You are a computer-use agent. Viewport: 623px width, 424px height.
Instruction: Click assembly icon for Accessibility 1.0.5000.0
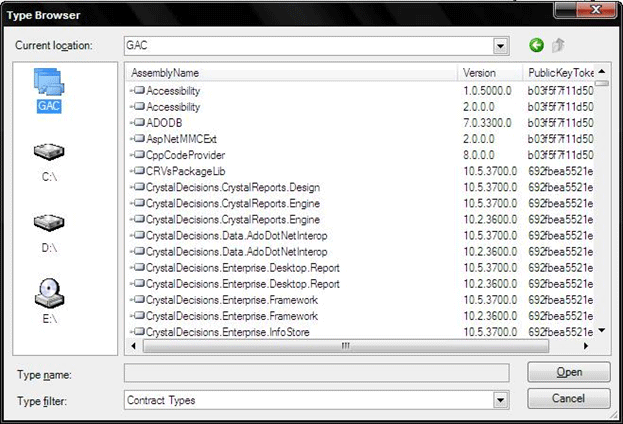coord(139,90)
